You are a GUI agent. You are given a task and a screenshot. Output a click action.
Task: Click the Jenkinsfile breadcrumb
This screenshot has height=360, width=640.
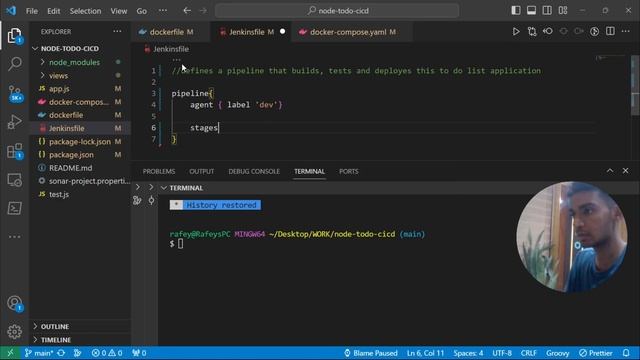point(167,49)
